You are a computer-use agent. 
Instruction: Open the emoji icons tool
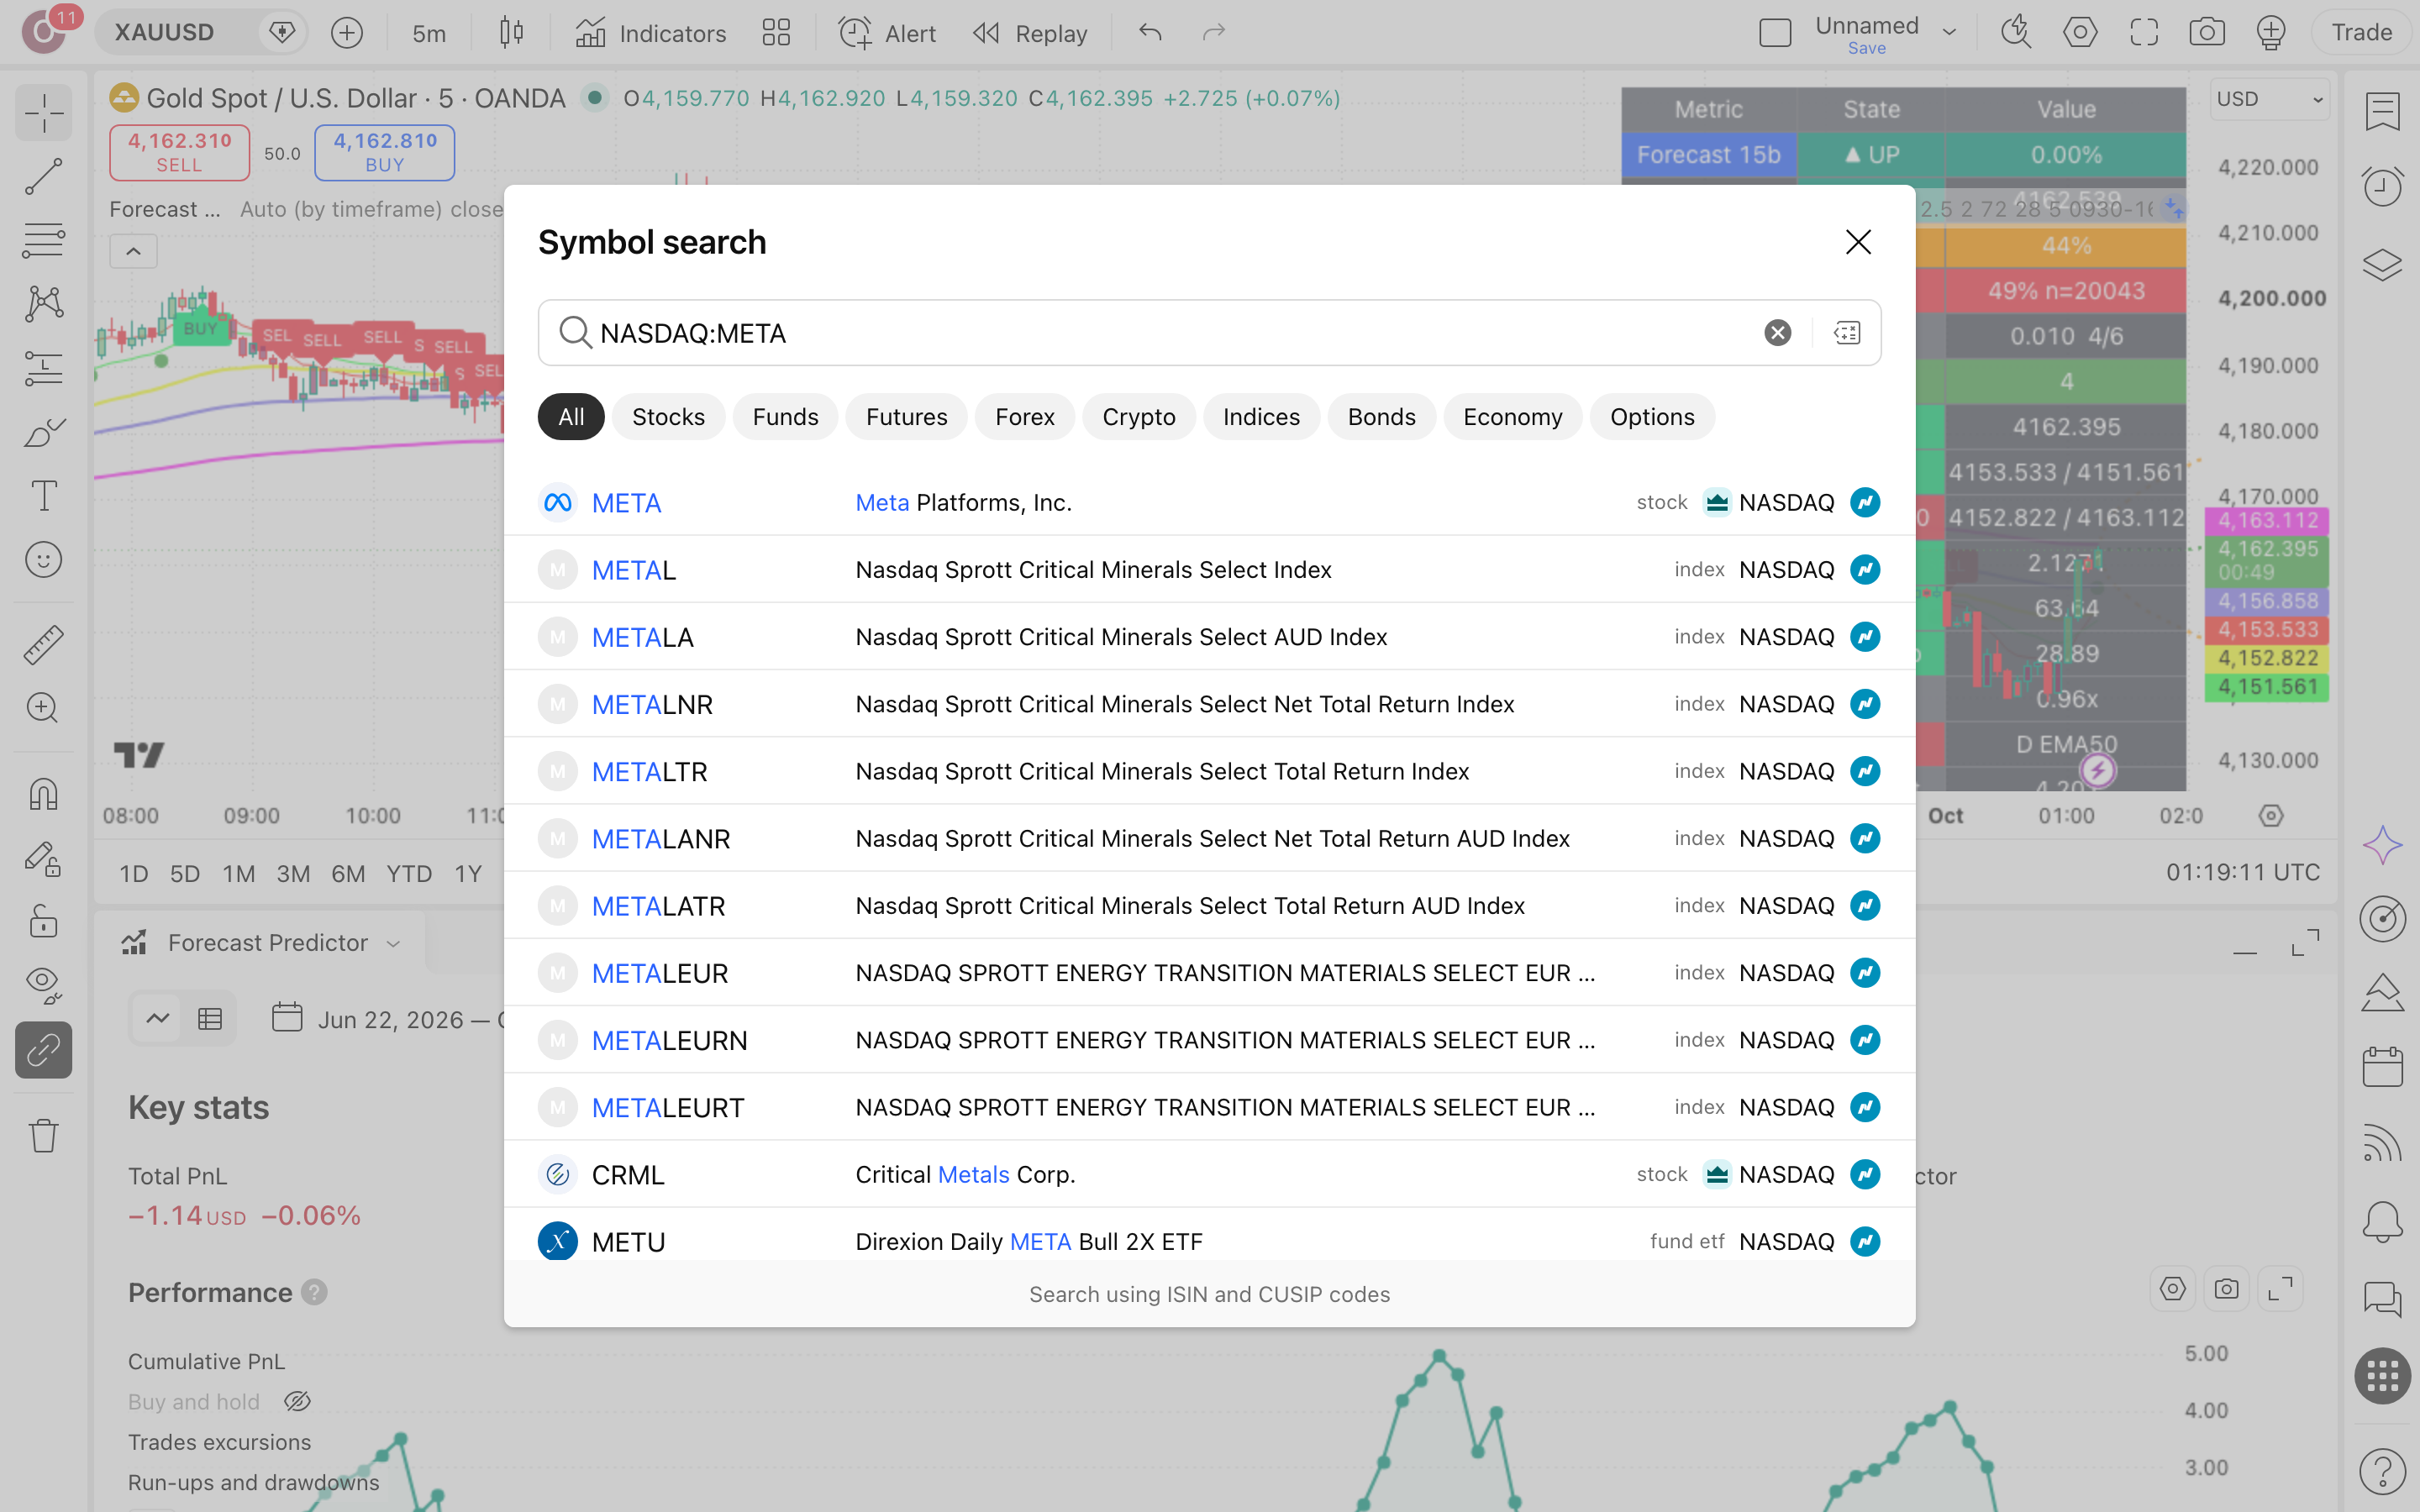pyautogui.click(x=43, y=560)
